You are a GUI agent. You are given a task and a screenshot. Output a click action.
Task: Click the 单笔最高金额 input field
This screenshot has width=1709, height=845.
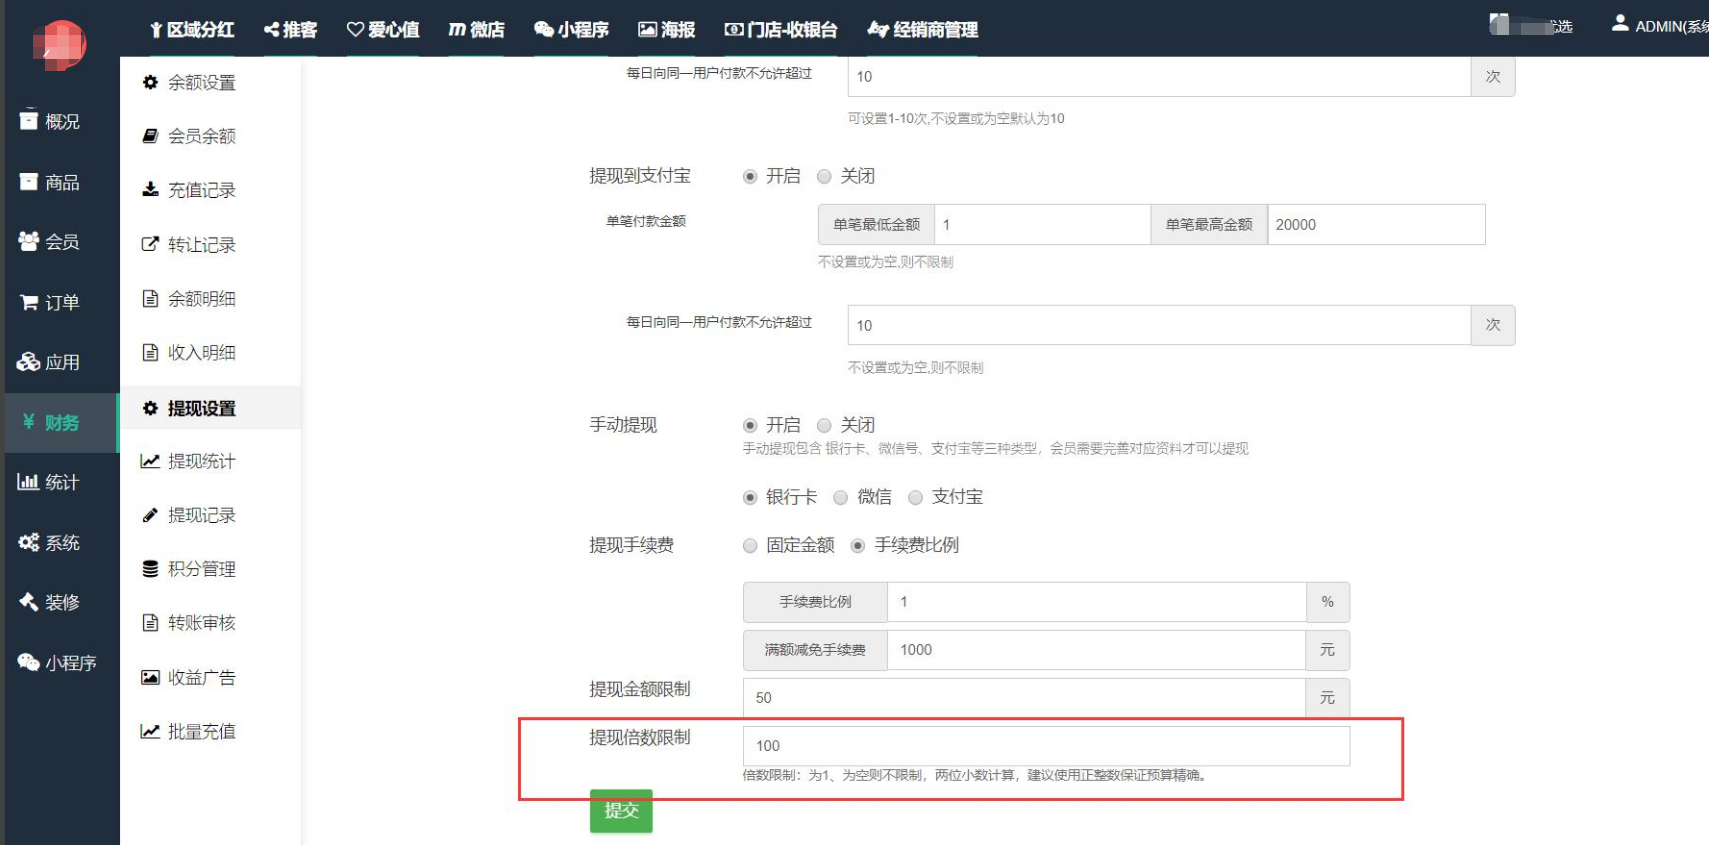1375,225
